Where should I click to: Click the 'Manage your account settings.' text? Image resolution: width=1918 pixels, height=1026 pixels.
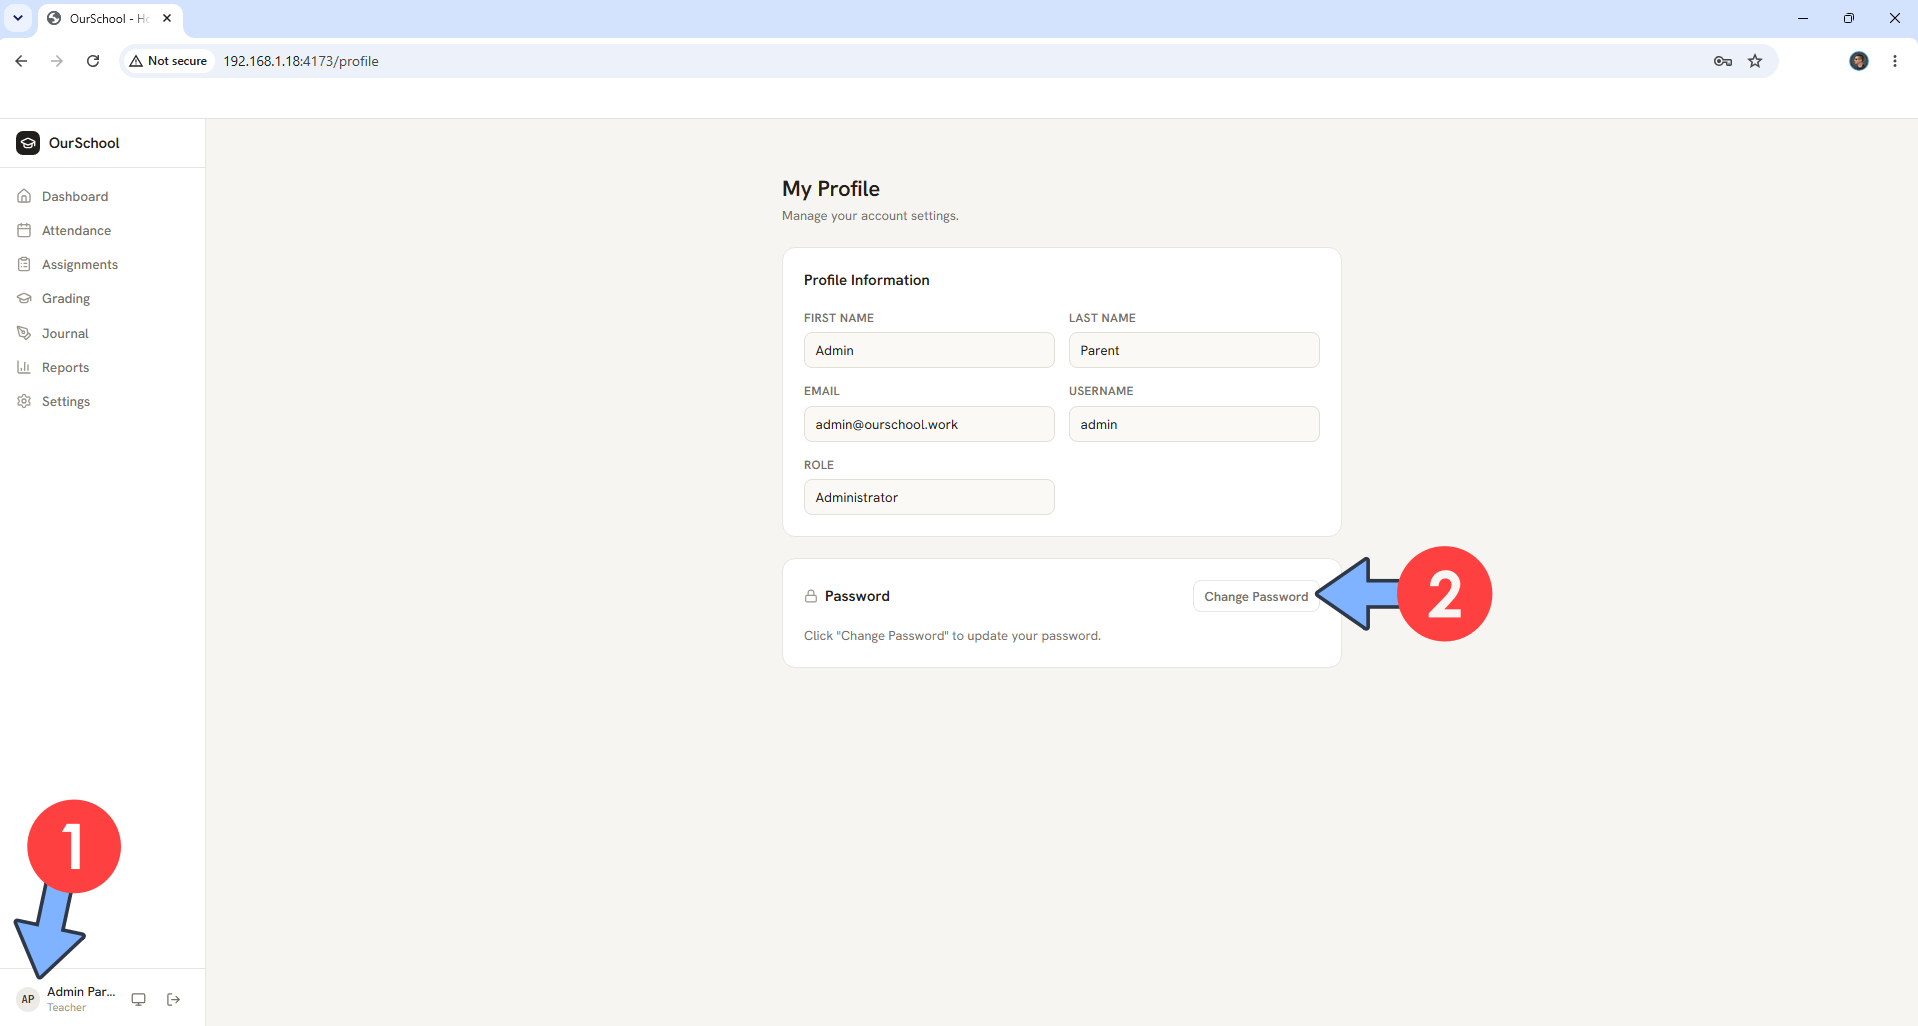(870, 216)
